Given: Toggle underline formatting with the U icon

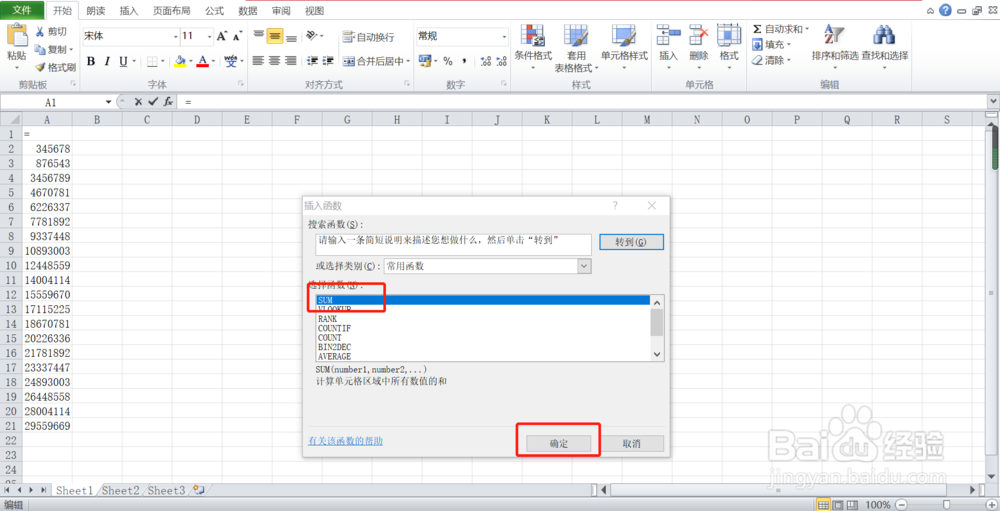Looking at the screenshot, I should [123, 61].
